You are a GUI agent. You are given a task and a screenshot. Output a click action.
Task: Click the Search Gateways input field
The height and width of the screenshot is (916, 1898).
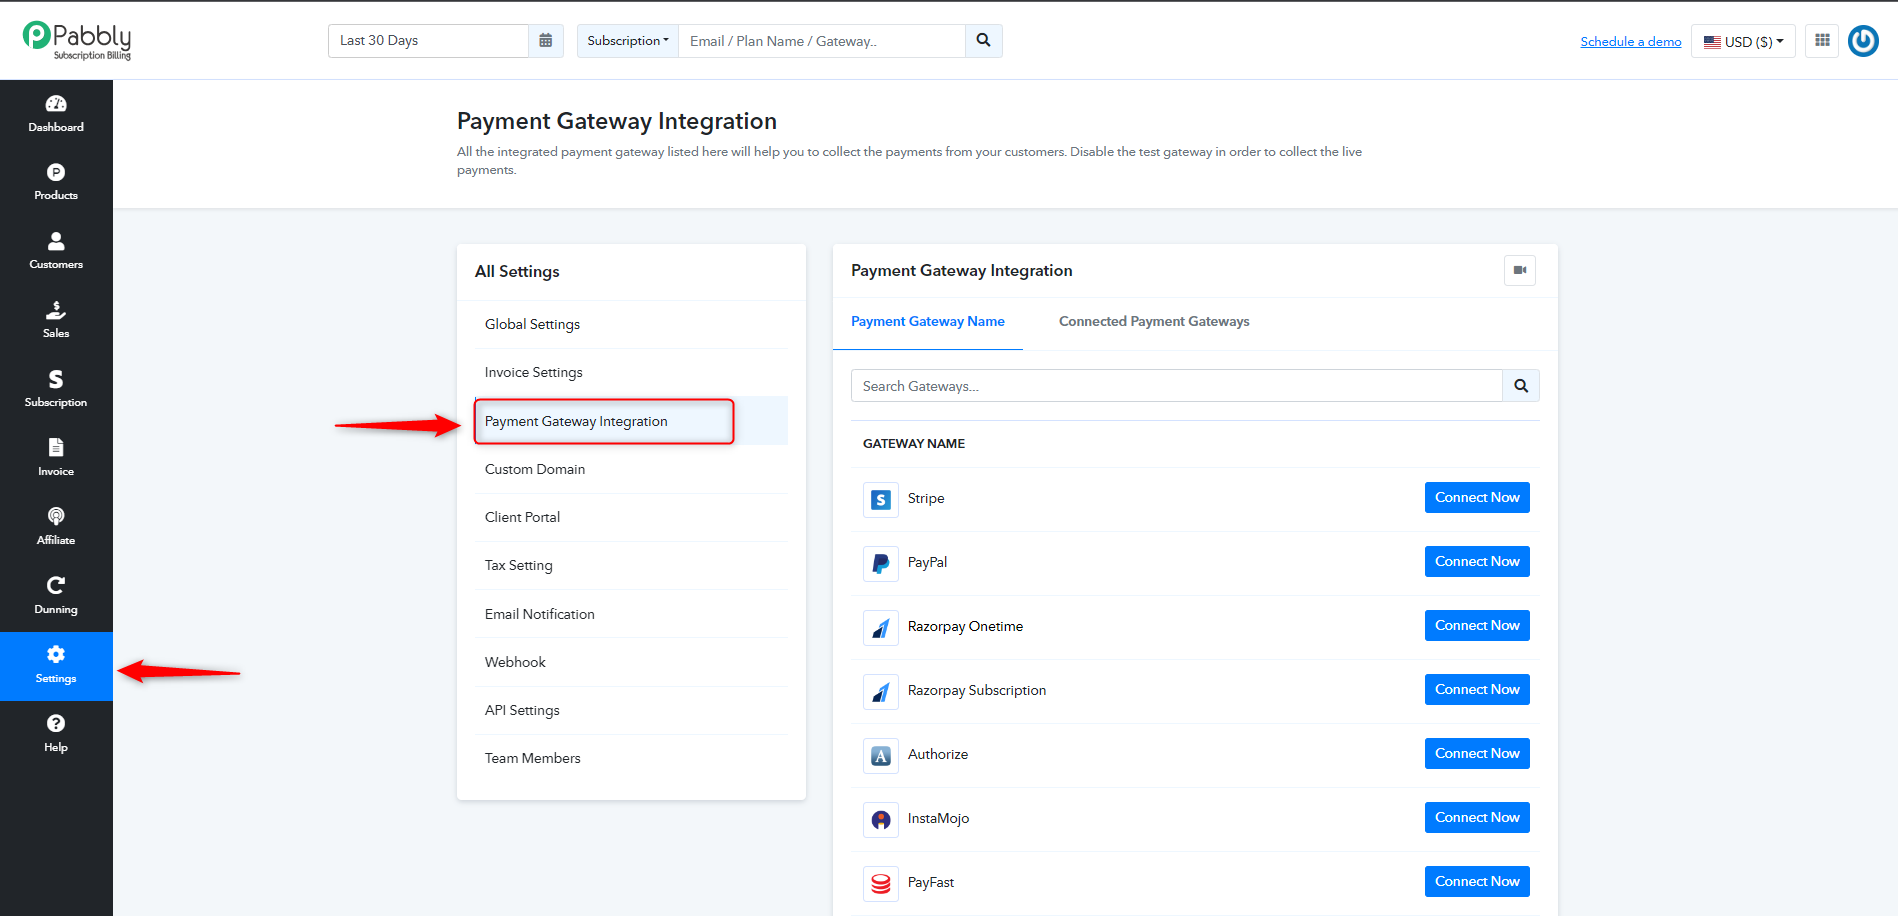click(1176, 386)
